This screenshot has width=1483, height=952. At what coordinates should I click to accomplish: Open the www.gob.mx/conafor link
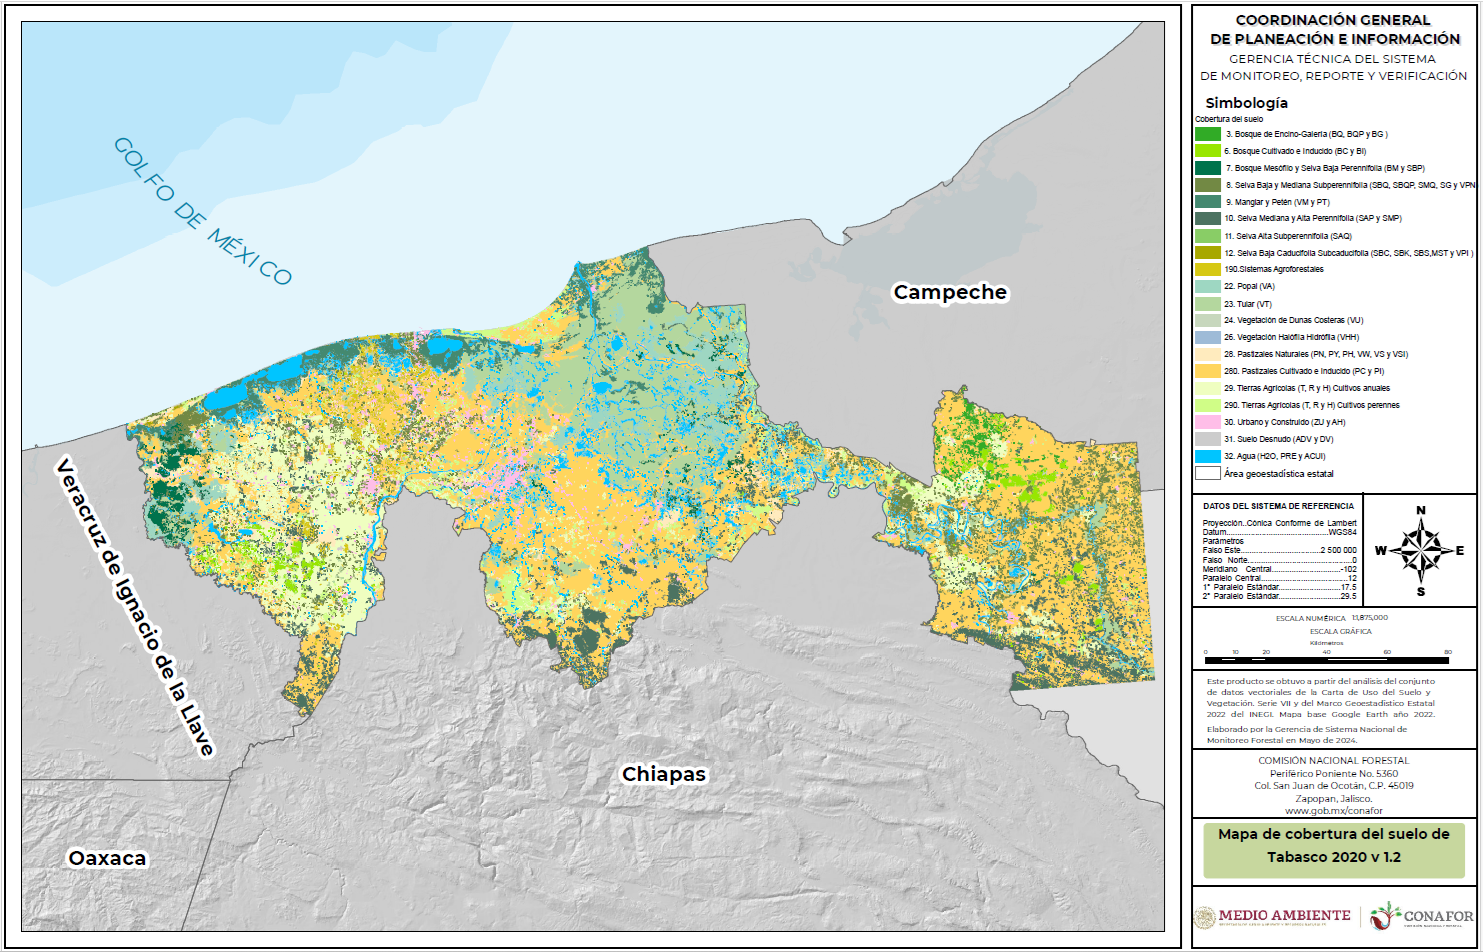[x=1333, y=811]
